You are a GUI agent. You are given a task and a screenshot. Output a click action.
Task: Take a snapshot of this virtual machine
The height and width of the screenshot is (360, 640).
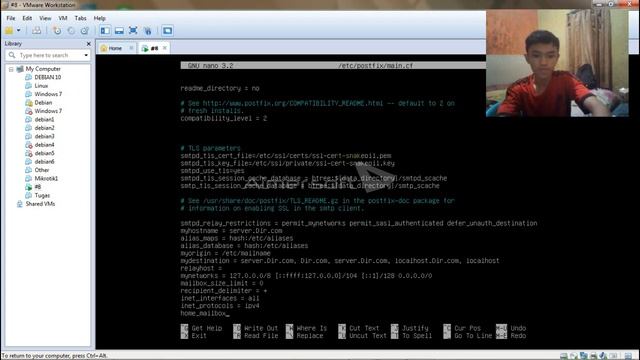(x=57, y=31)
